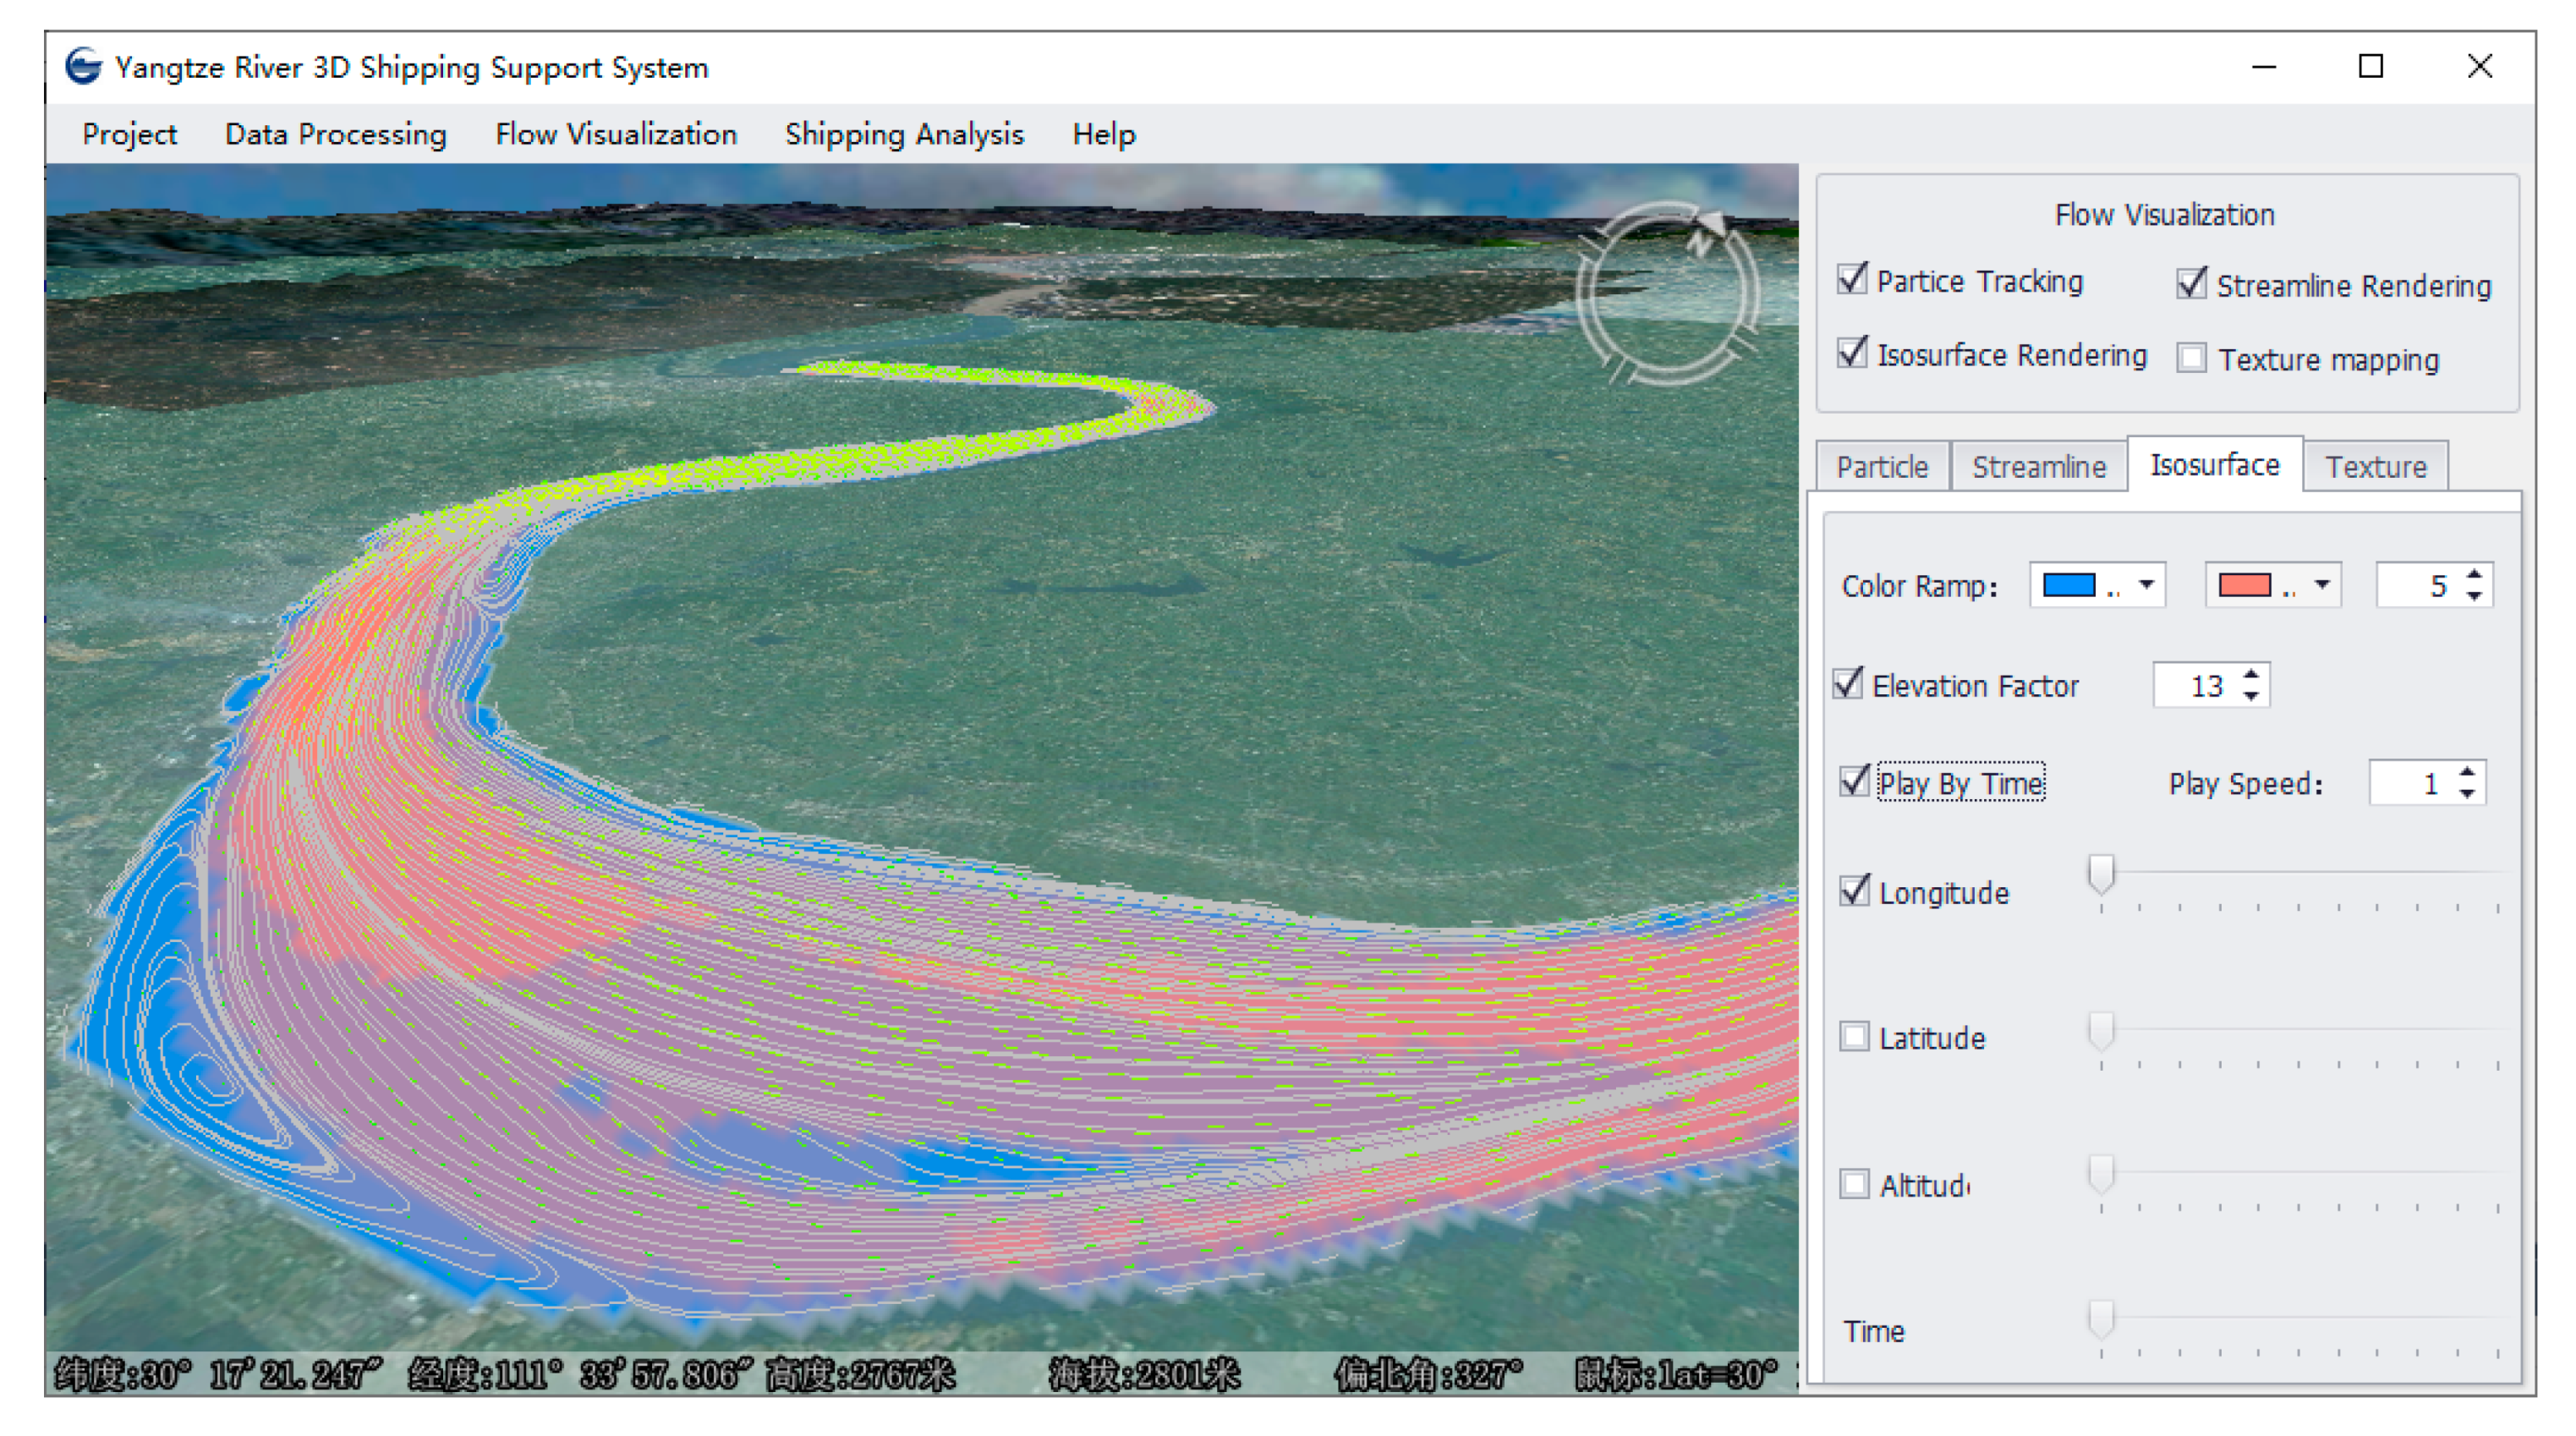The width and height of the screenshot is (2576, 1436).
Task: Decrease the Elevation Factor value
Action: [x=2250, y=696]
